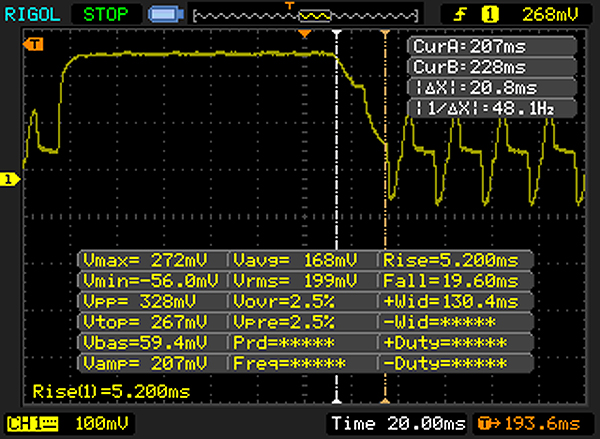Click the orange cursor B bottom handle
The height and width of the screenshot is (439, 600).
[x=385, y=401]
